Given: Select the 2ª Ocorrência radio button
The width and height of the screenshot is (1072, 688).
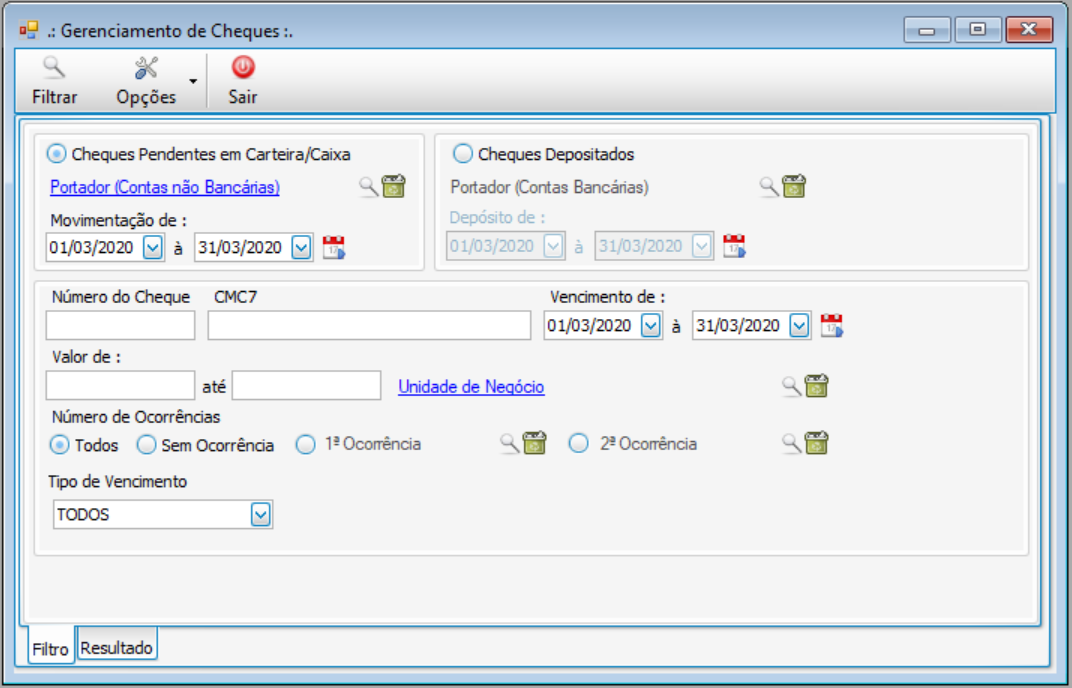Looking at the screenshot, I should tap(579, 444).
